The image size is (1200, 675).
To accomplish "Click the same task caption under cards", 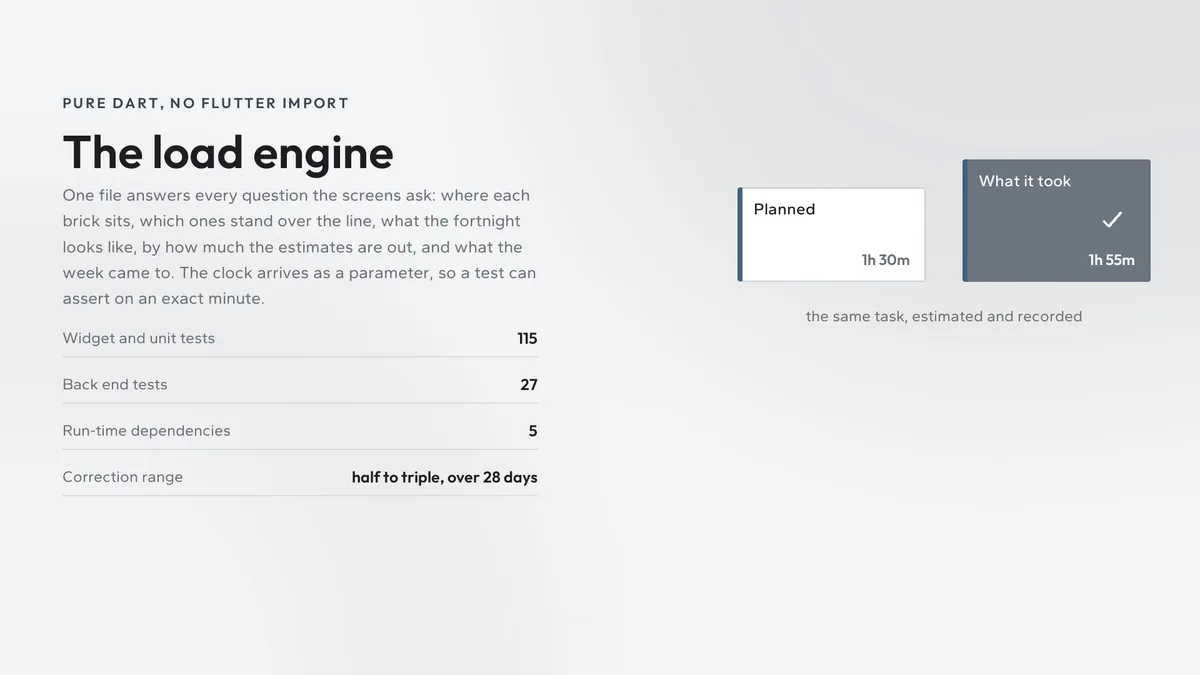I will [944, 316].
